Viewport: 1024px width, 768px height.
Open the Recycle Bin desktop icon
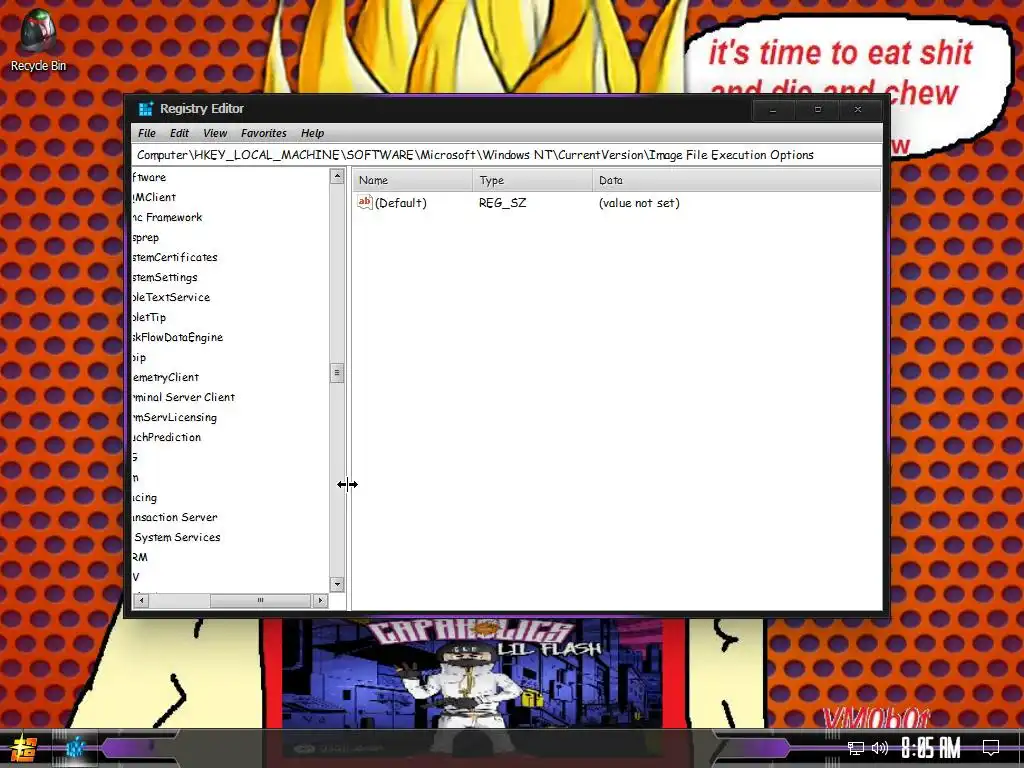tap(38, 40)
